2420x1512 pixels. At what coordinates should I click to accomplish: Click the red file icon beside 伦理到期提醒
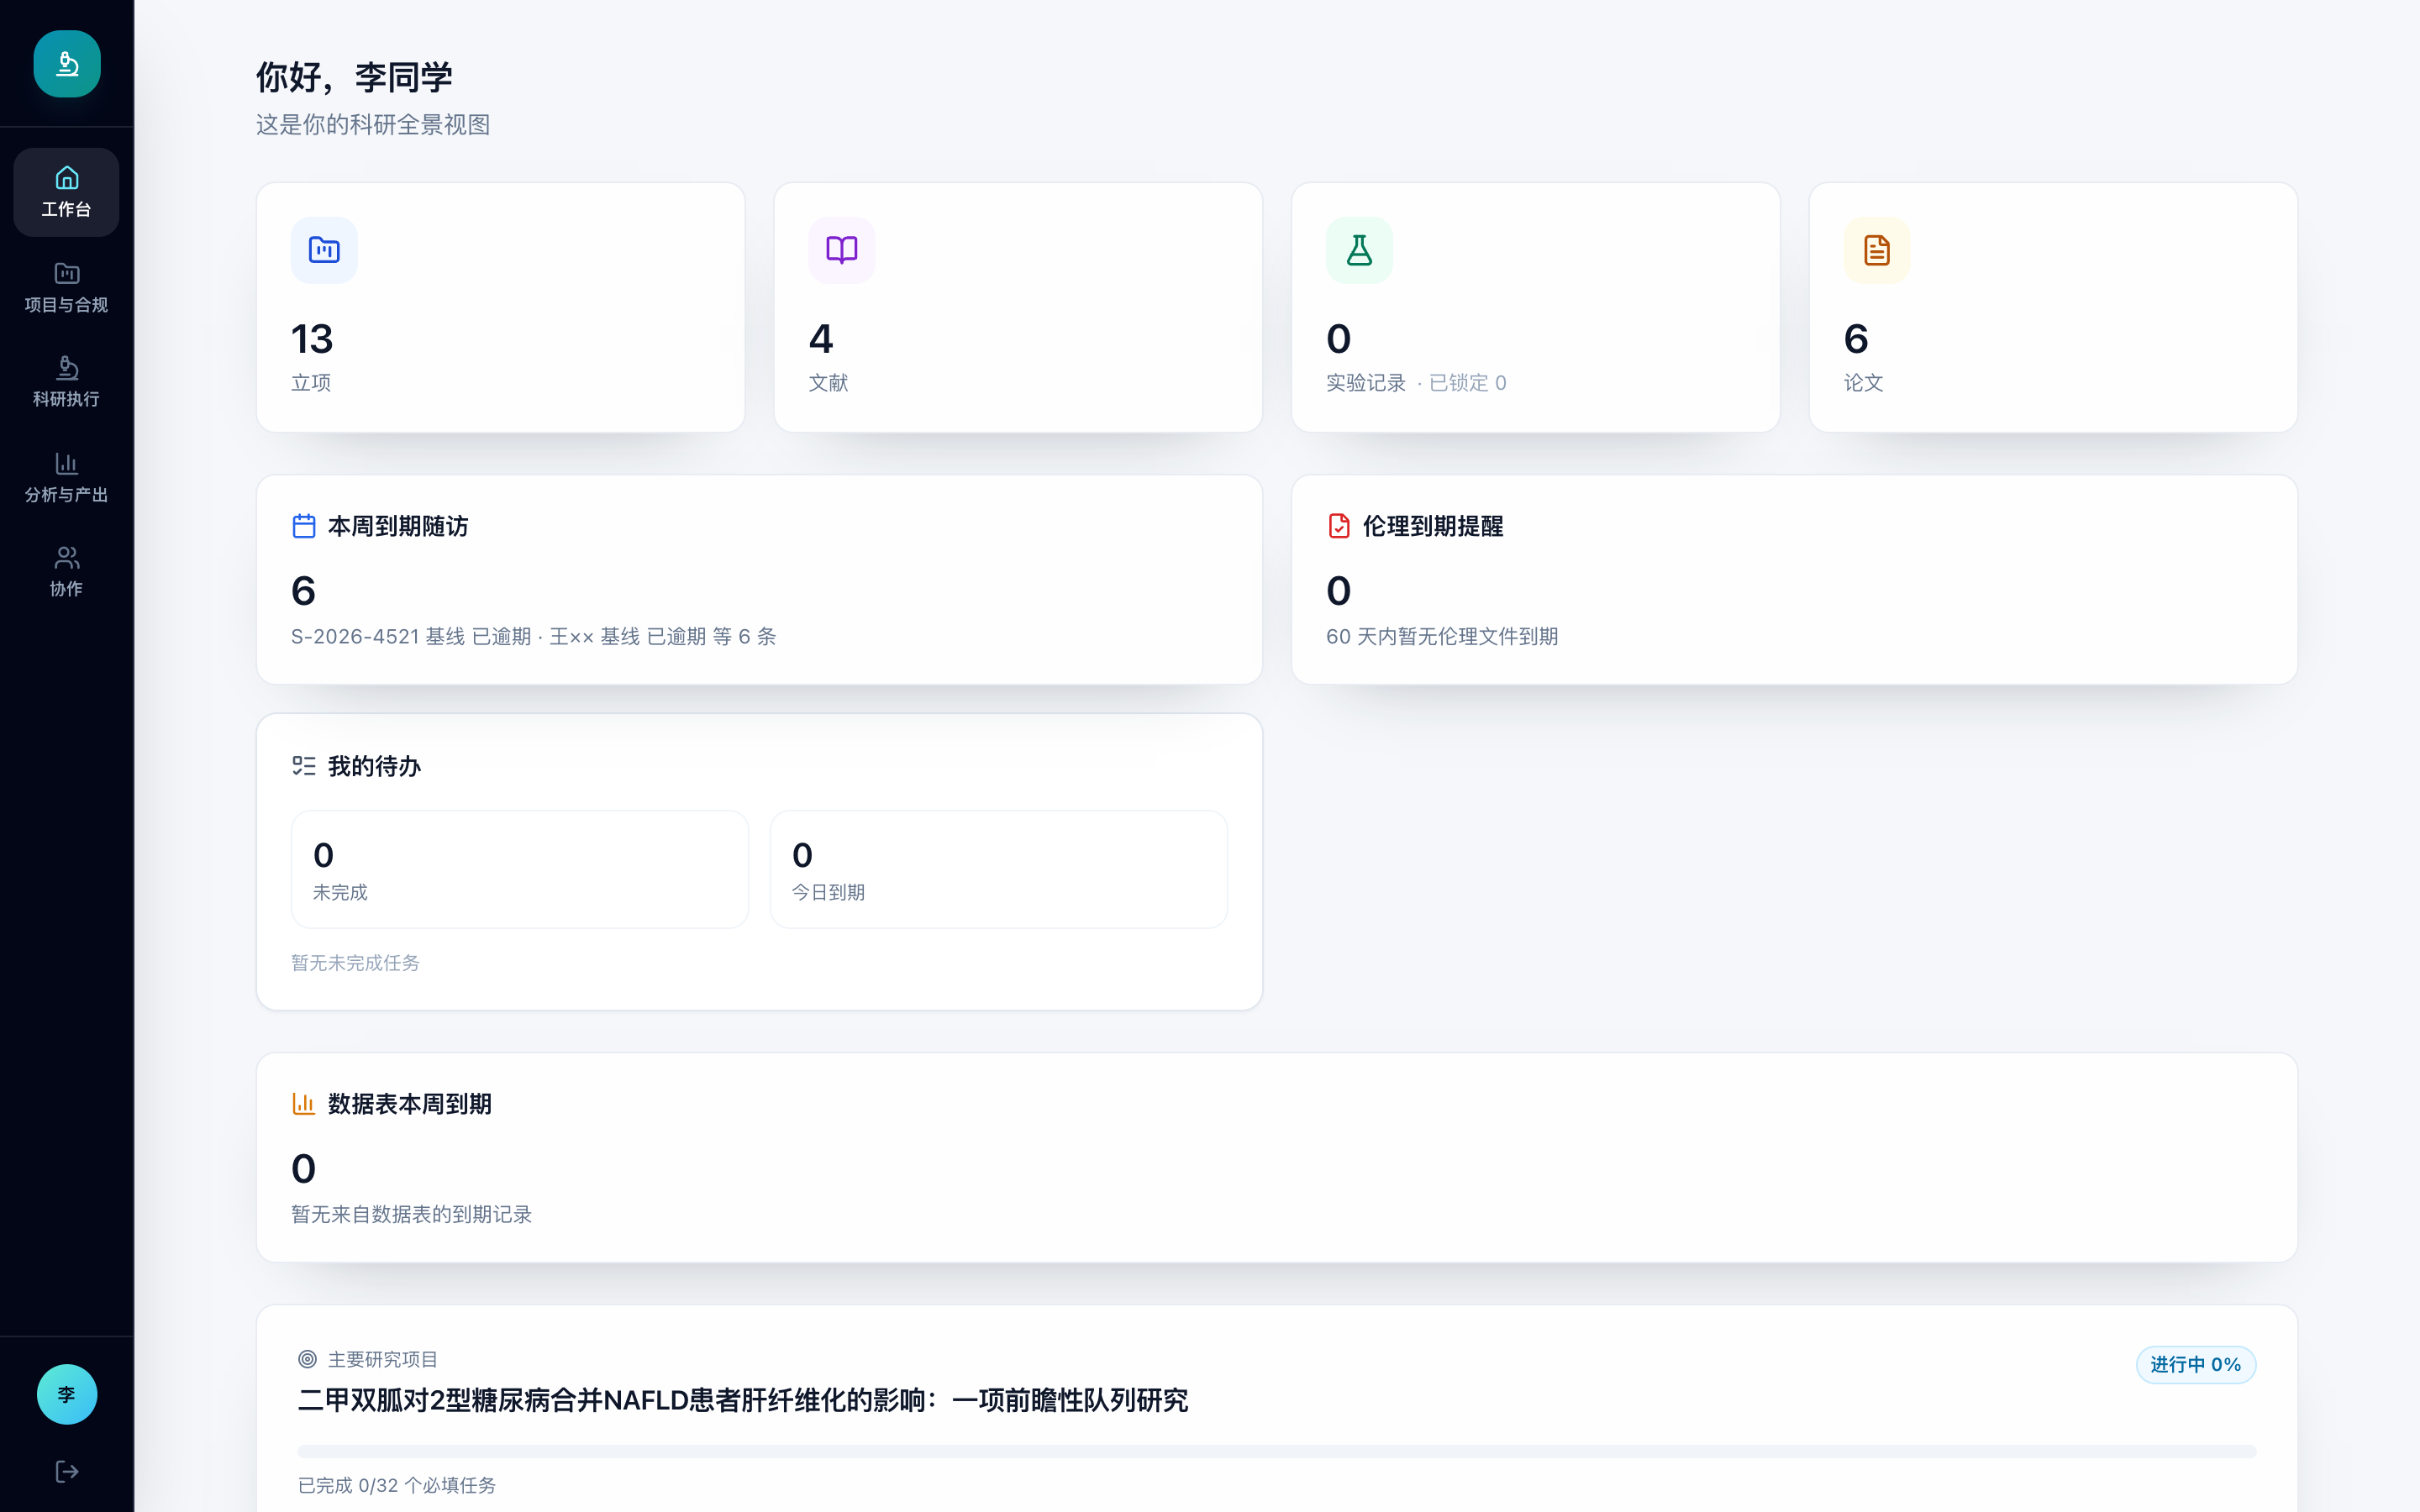point(1339,526)
